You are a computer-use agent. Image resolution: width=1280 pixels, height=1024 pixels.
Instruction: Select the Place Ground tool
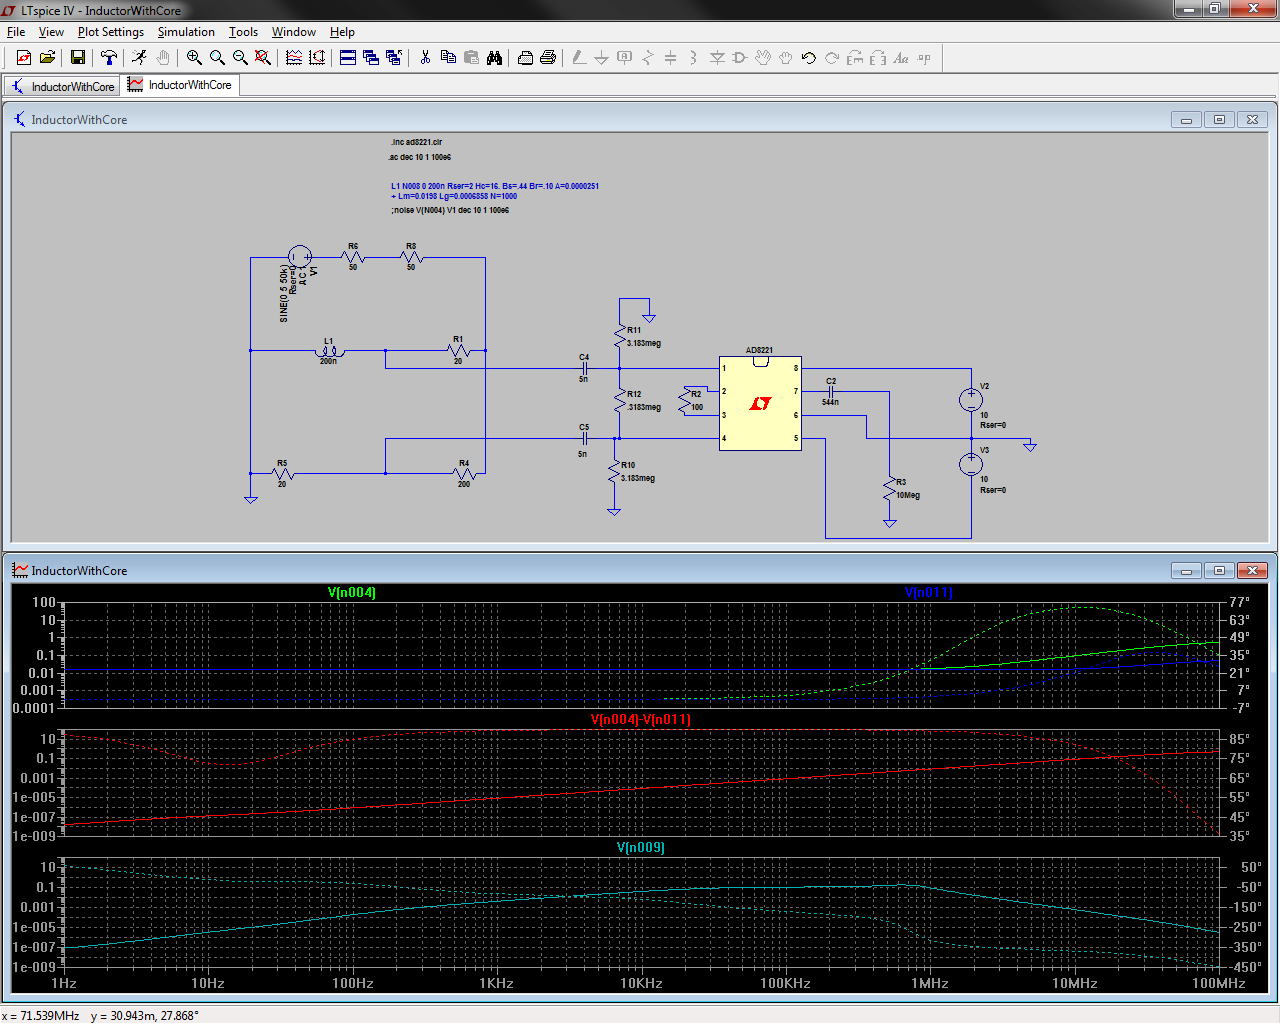(602, 58)
